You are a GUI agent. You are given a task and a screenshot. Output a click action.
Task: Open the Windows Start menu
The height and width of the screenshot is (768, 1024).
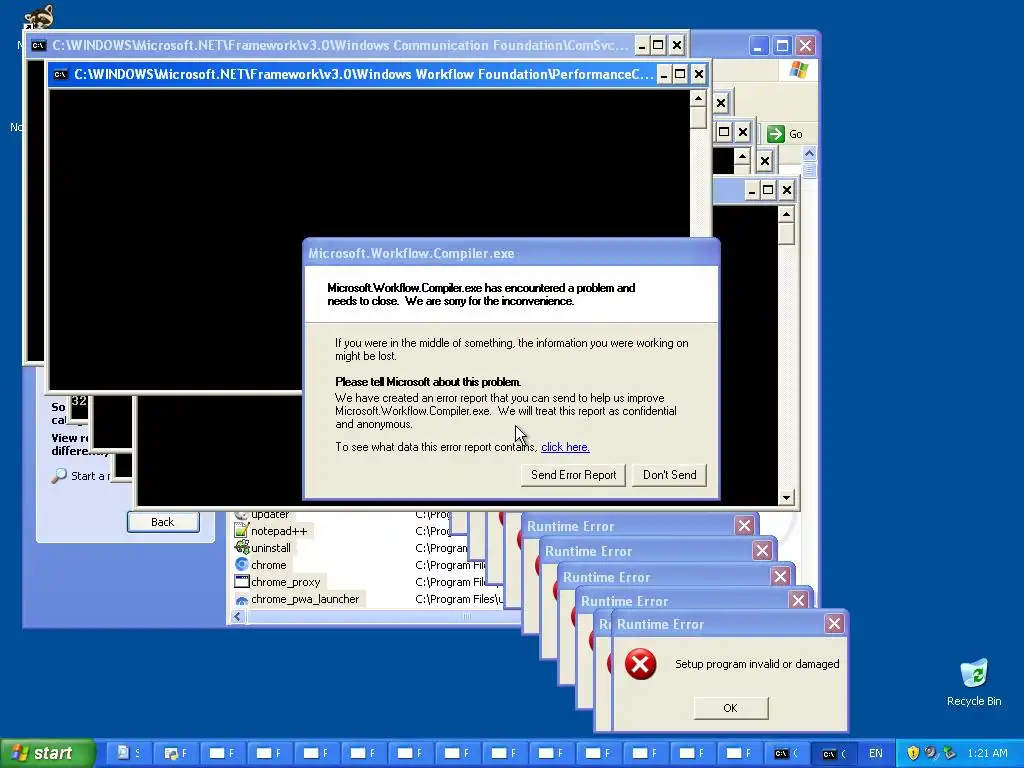click(x=47, y=753)
